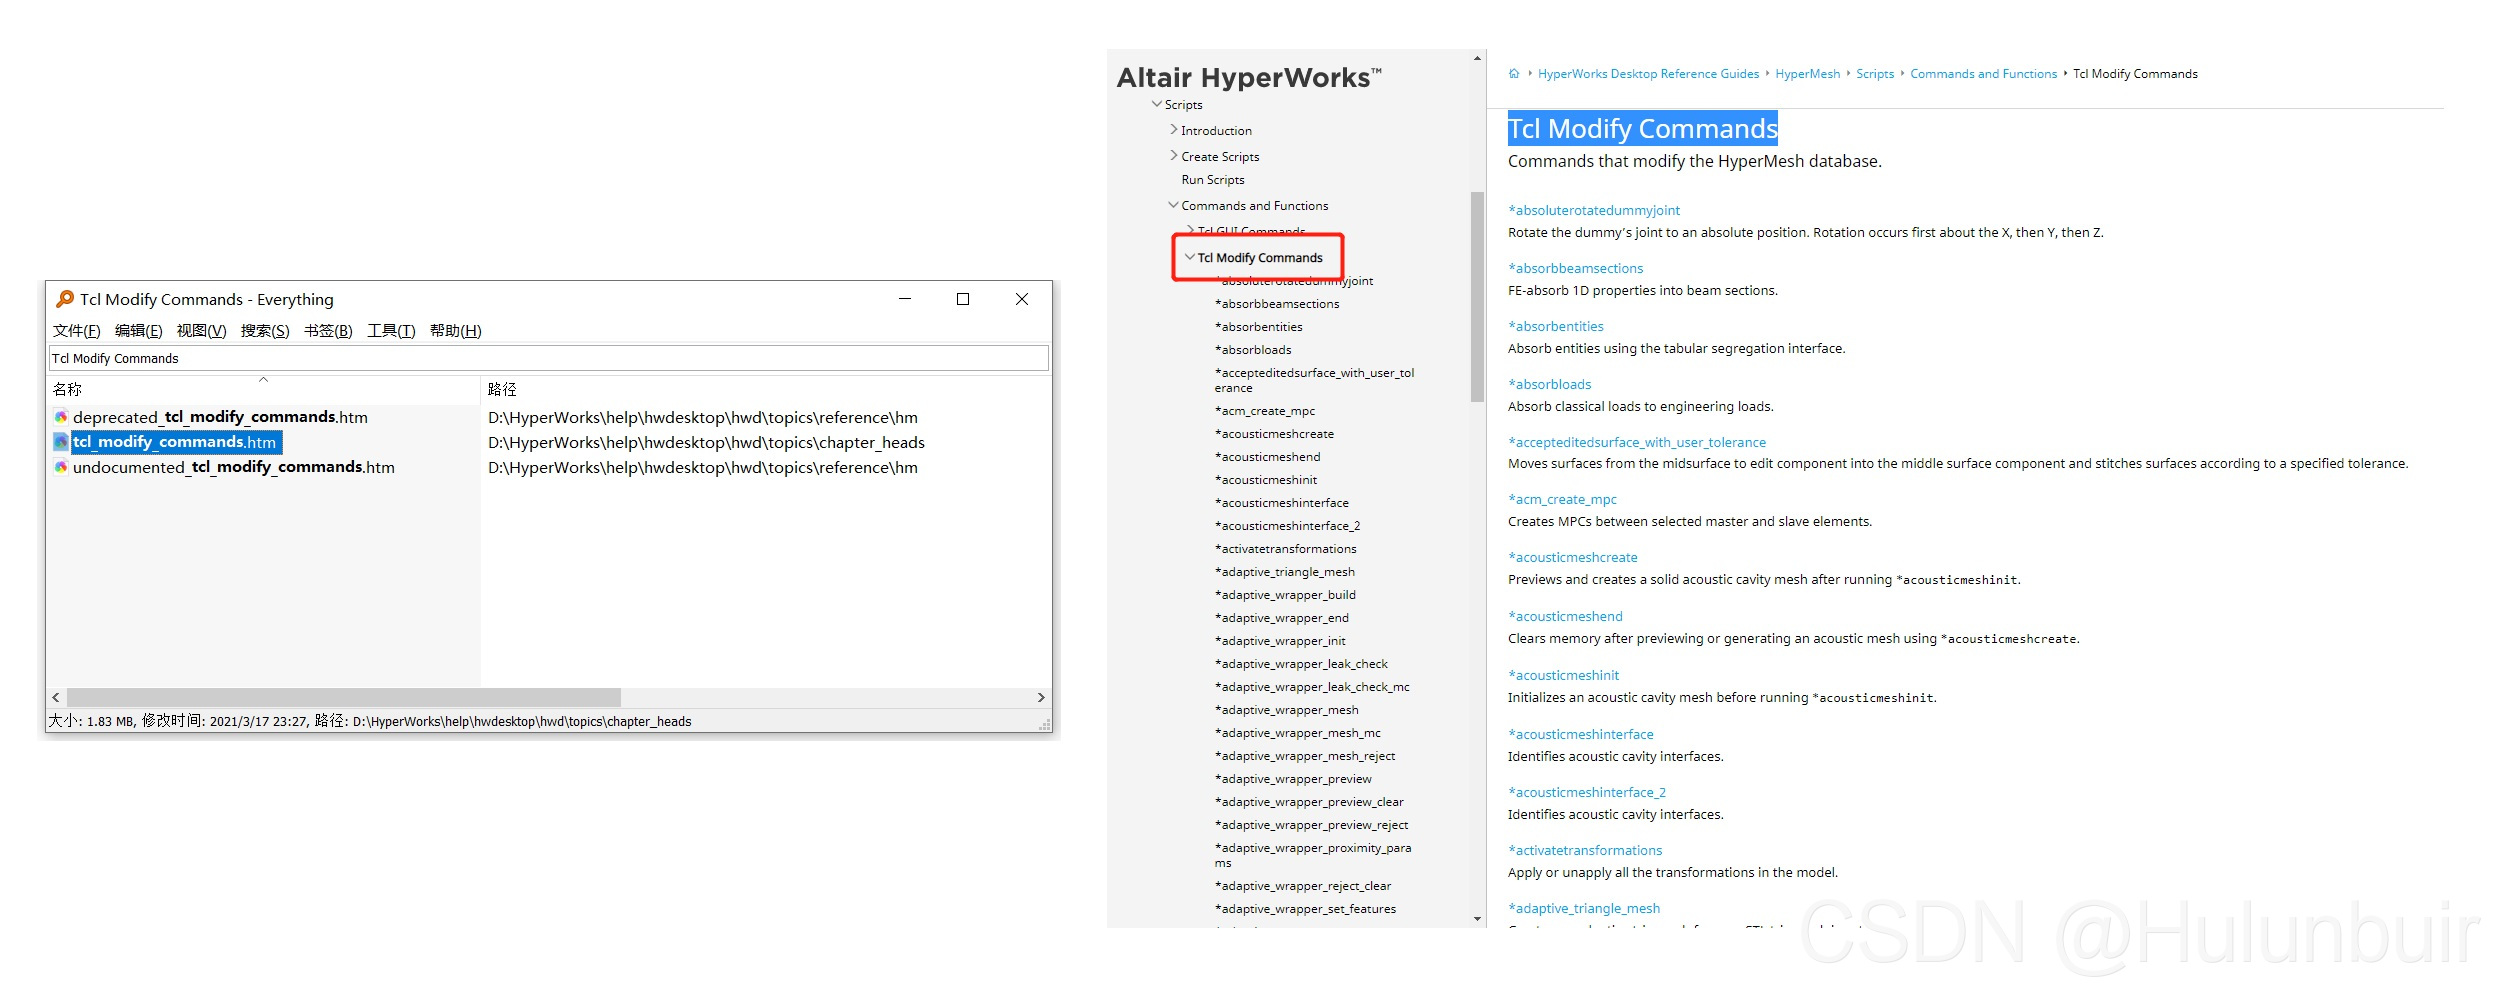Open the 书签(B) menu
This screenshot has width=2497, height=987.
(x=328, y=331)
